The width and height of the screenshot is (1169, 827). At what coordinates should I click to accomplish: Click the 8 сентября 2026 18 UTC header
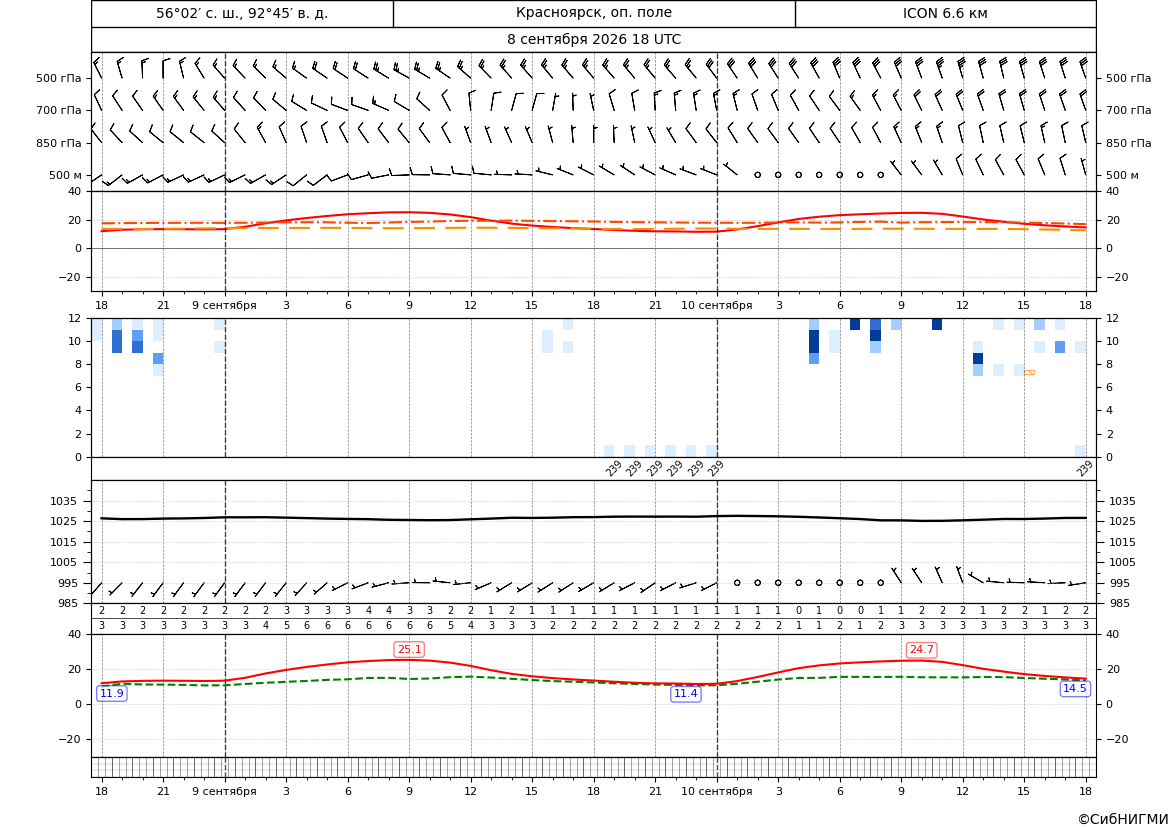[594, 40]
